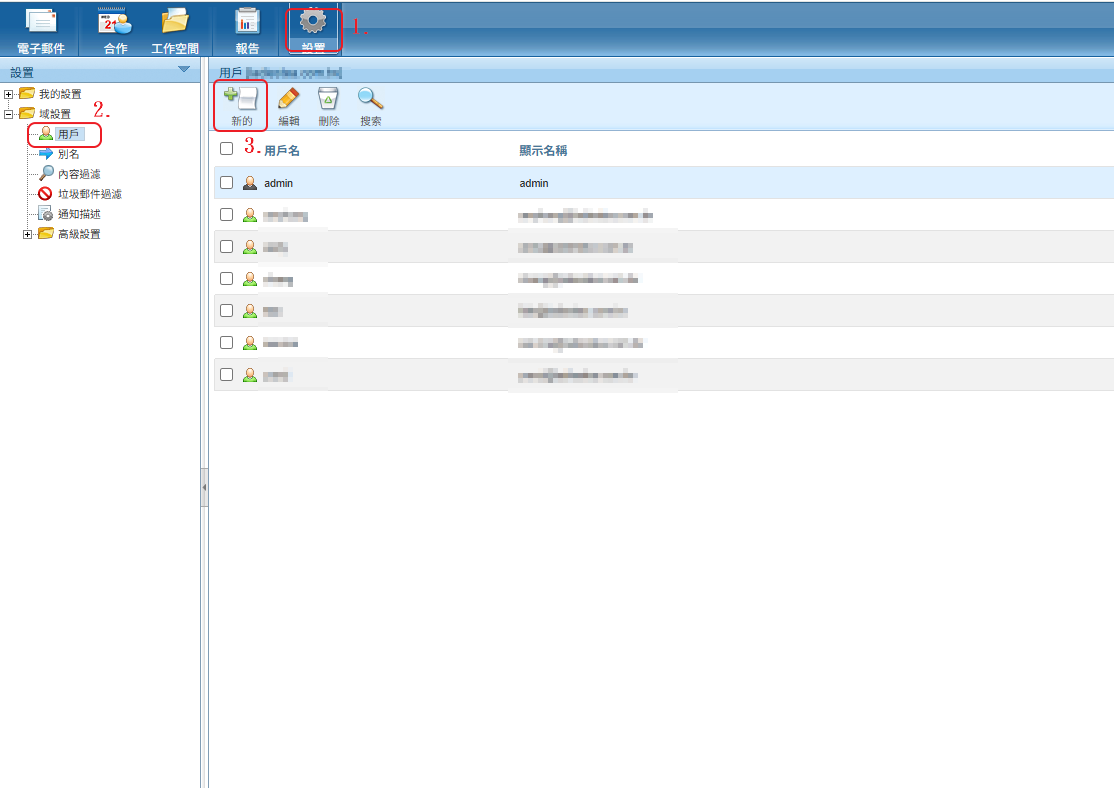Click the sidebar collapse splitter handle

click(204, 487)
